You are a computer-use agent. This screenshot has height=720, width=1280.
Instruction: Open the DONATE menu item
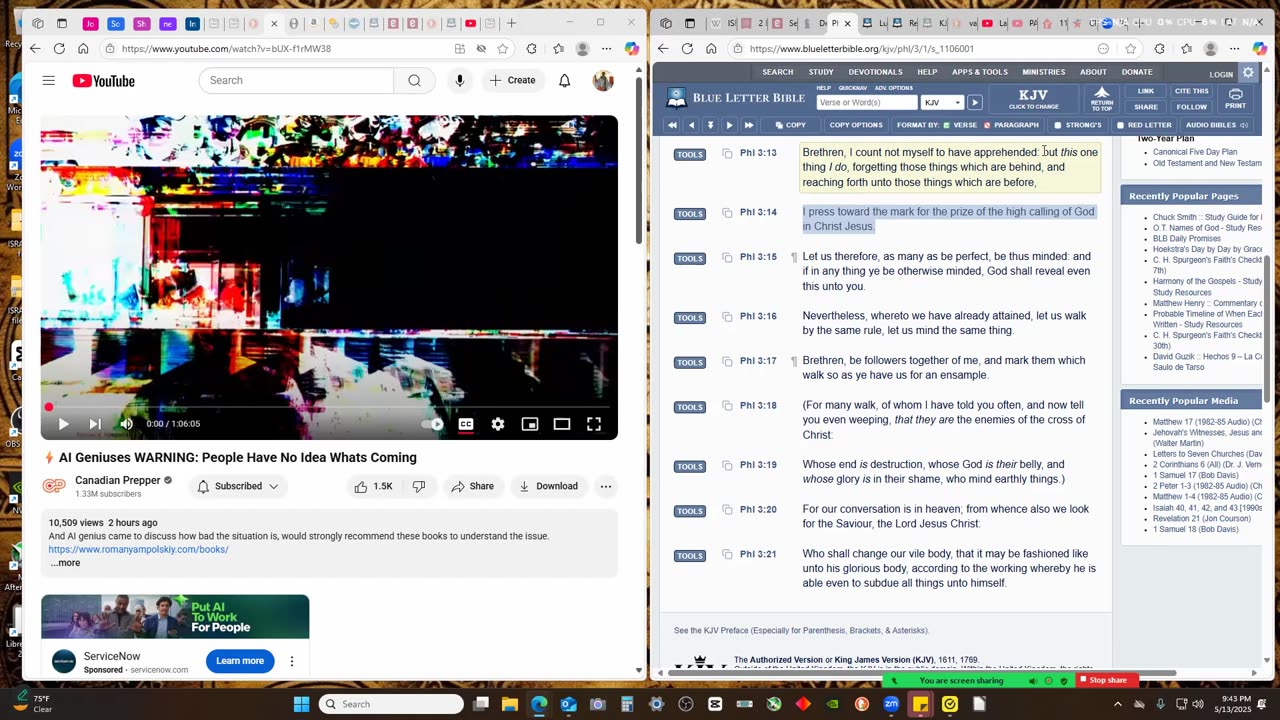1137,72
